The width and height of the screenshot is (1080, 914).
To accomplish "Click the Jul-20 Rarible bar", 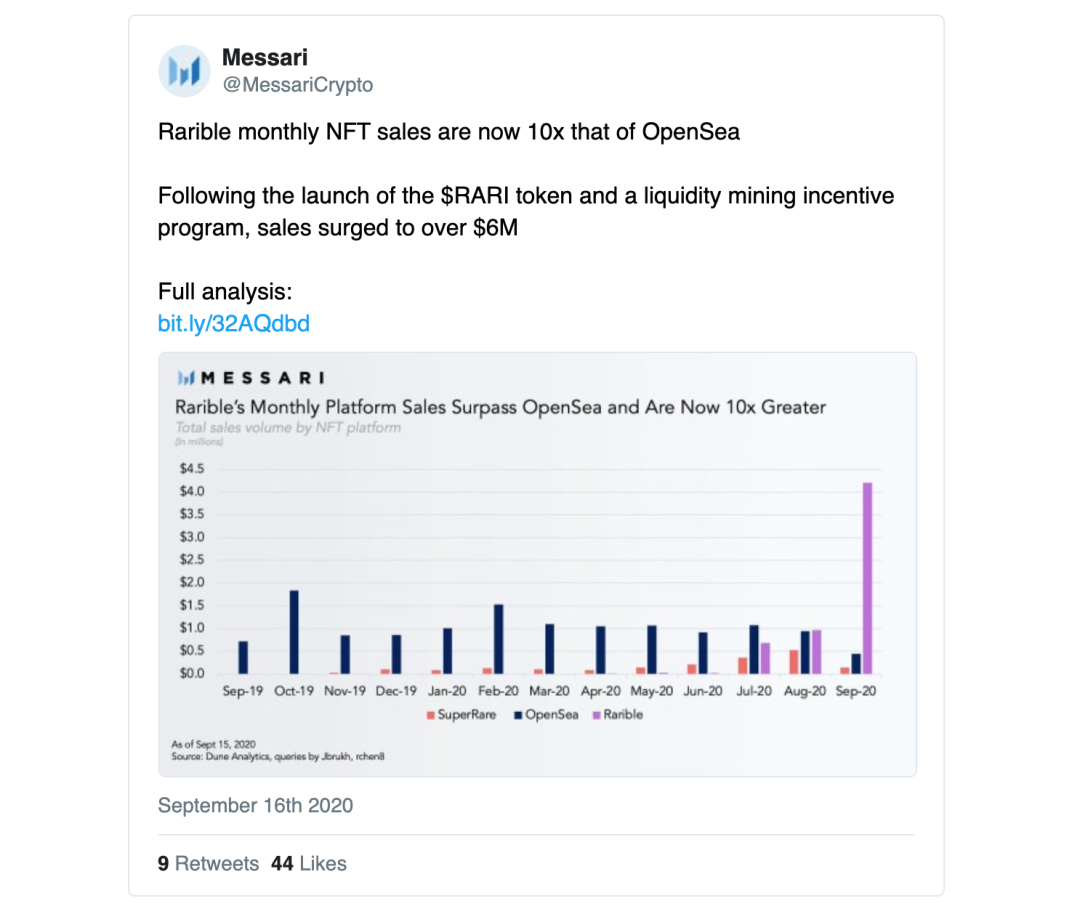I will pyautogui.click(x=765, y=658).
